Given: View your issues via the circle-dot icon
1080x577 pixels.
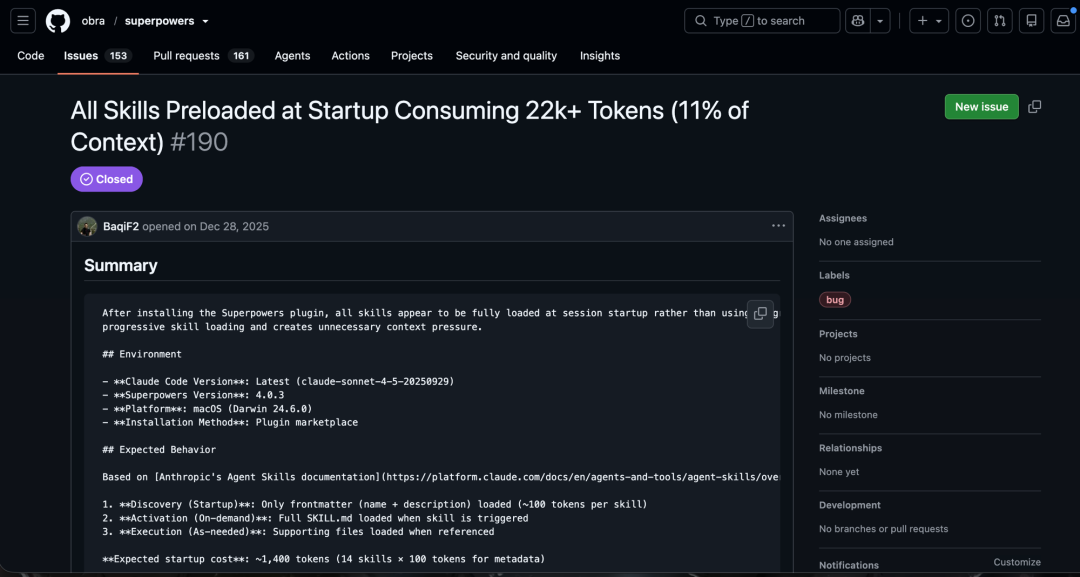Looking at the screenshot, I should click(968, 21).
